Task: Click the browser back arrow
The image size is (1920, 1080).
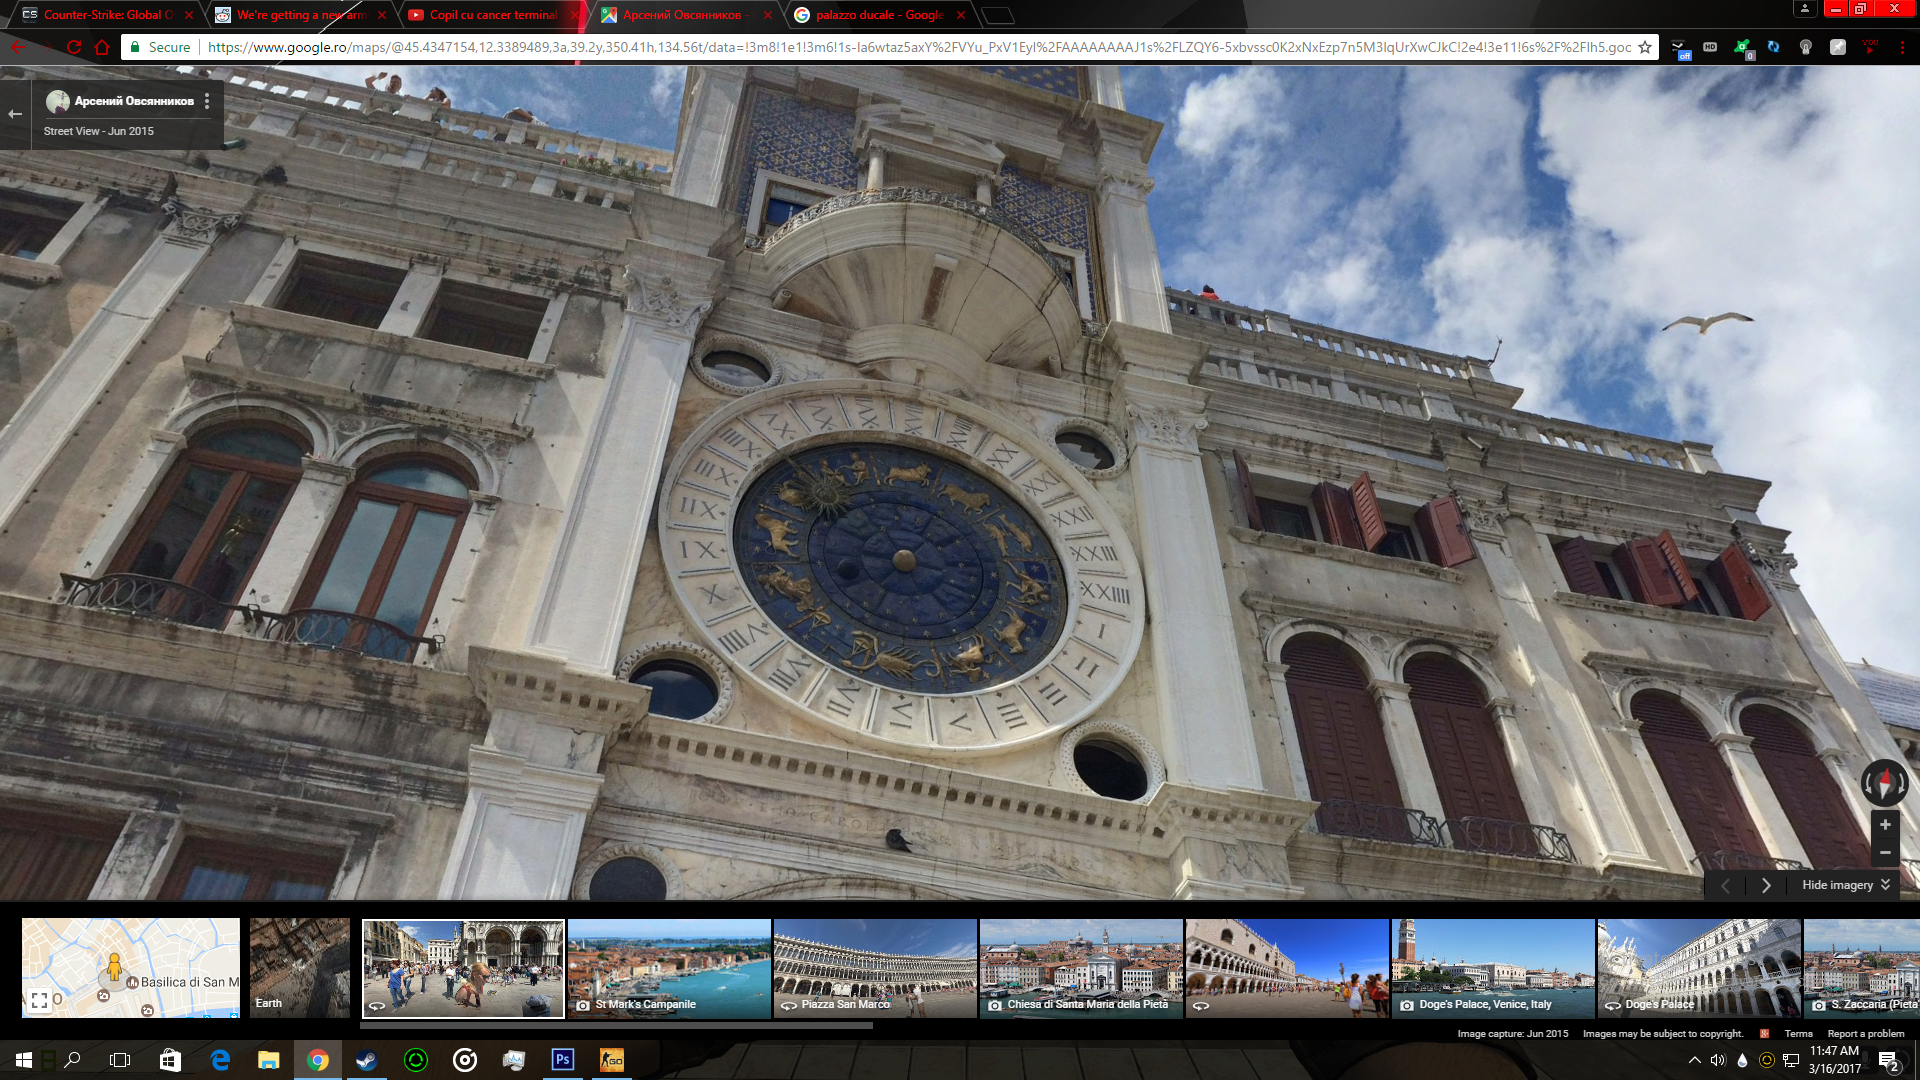Action: (18, 47)
